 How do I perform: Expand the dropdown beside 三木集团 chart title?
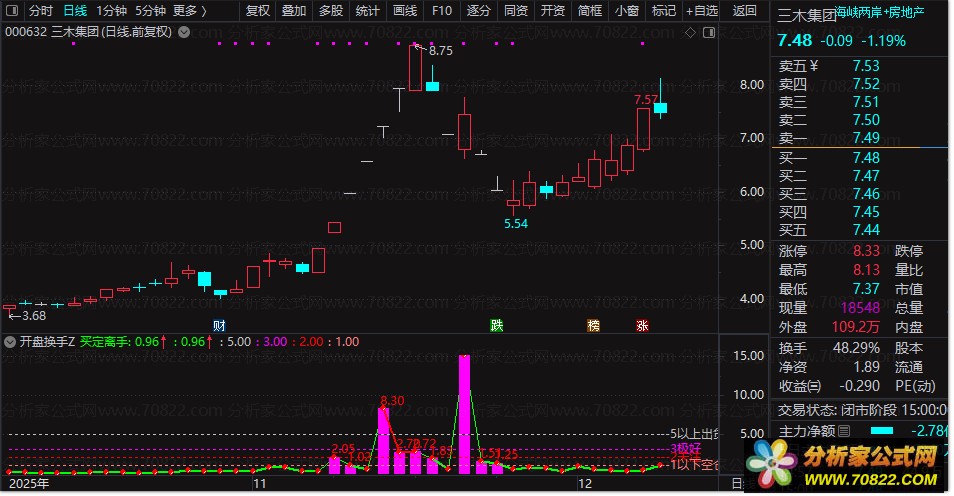tap(184, 32)
